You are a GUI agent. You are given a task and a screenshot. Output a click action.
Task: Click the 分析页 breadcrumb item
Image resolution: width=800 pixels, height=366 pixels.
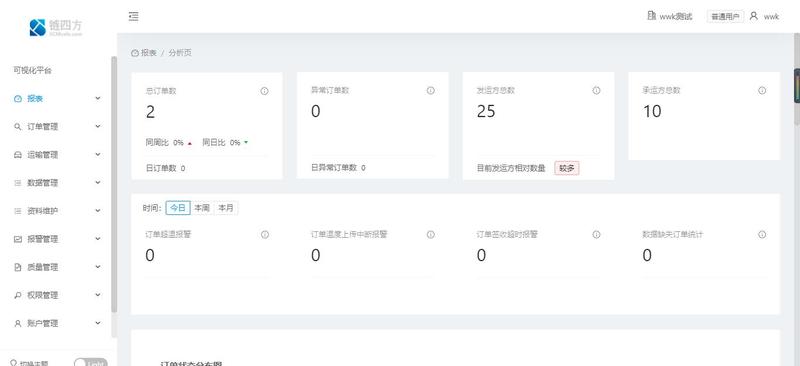(180, 53)
